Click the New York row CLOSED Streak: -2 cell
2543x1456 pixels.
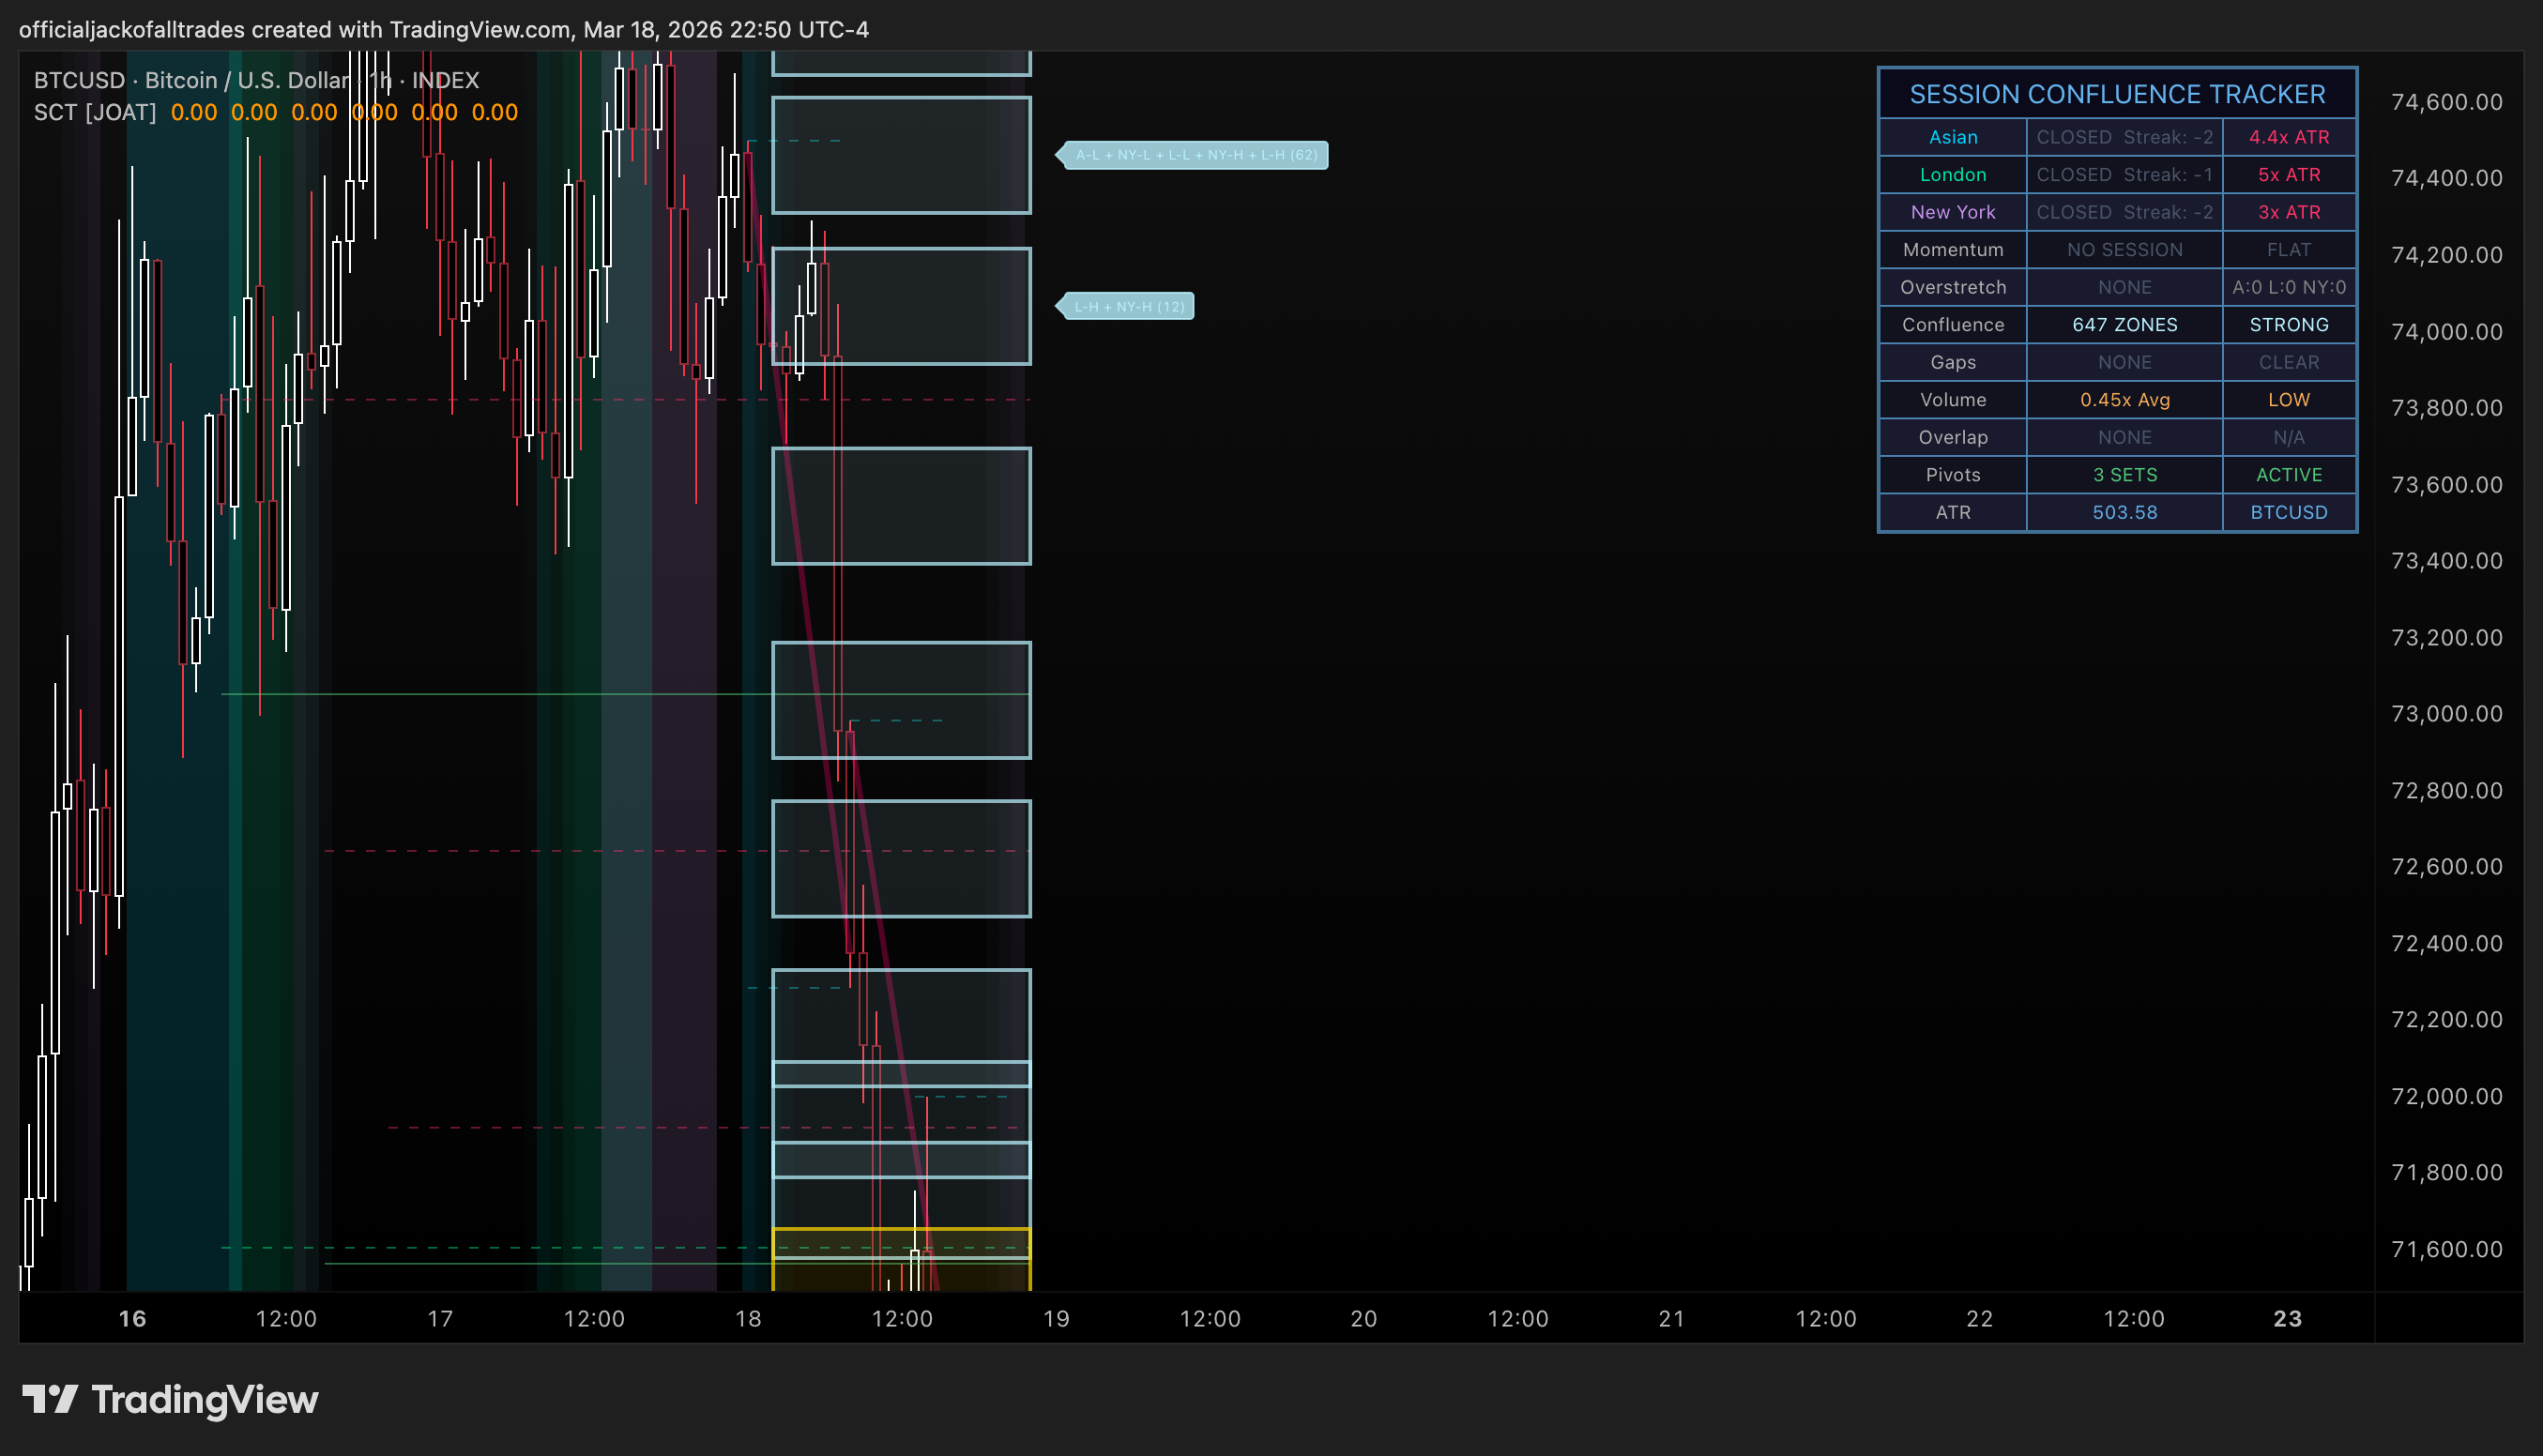click(x=2124, y=212)
